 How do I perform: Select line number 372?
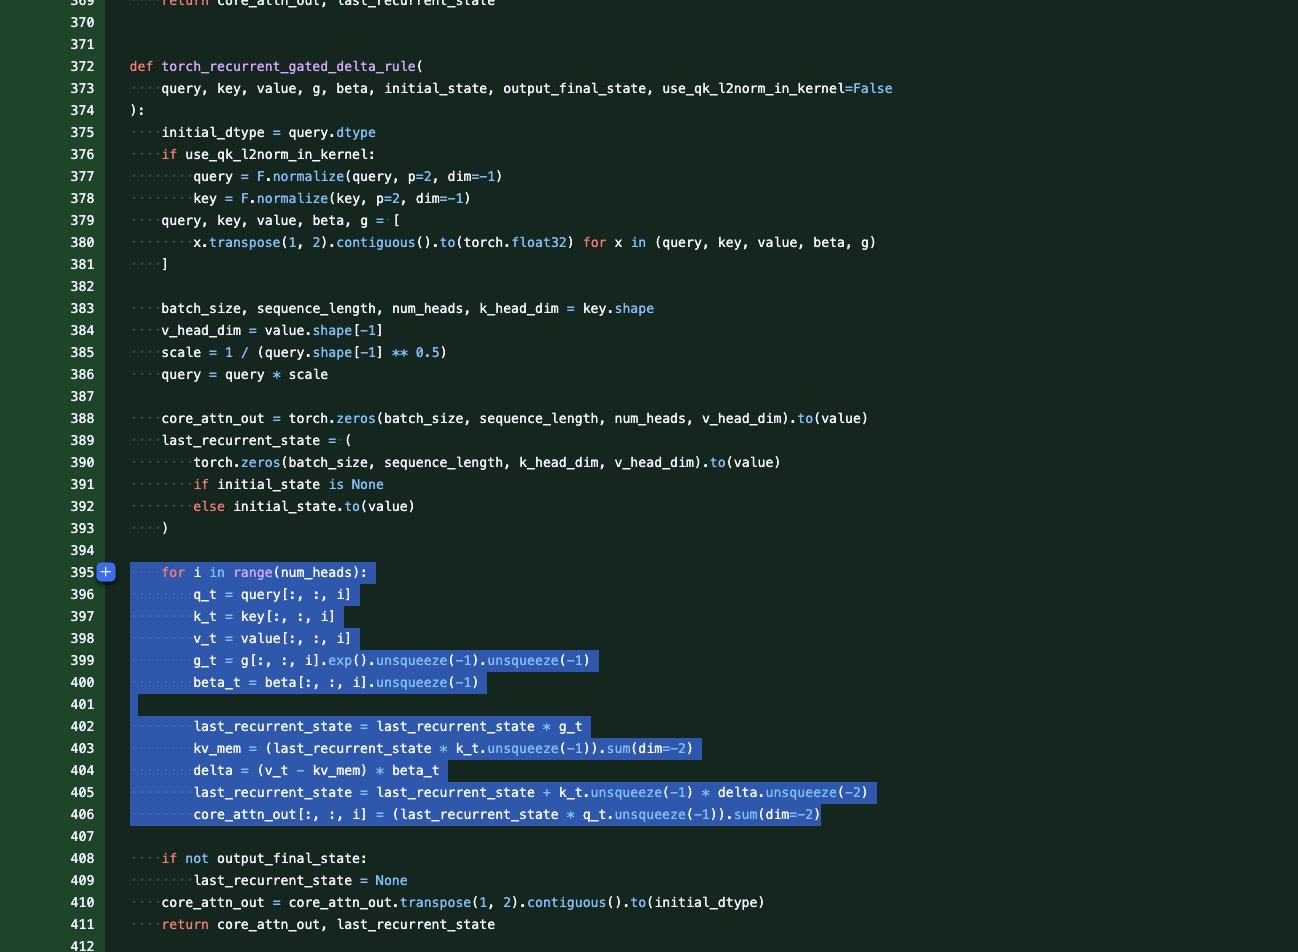tap(82, 66)
